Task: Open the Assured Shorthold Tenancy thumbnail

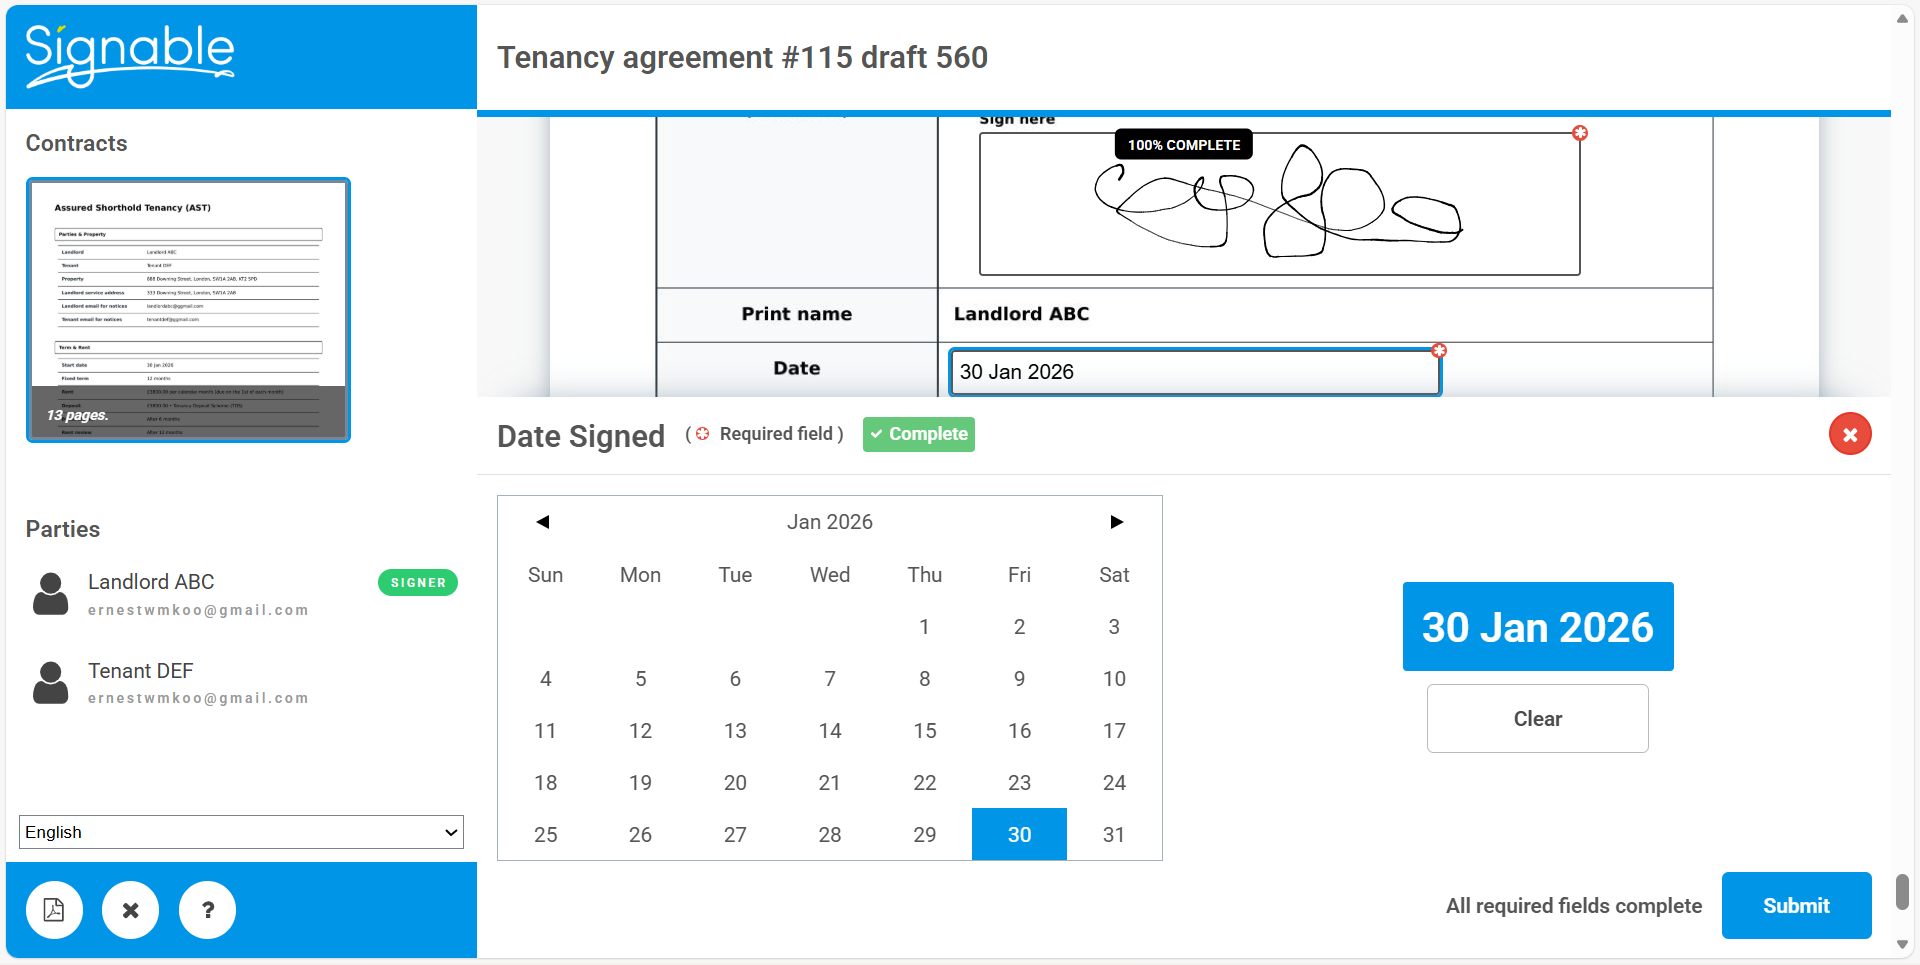Action: [188, 310]
